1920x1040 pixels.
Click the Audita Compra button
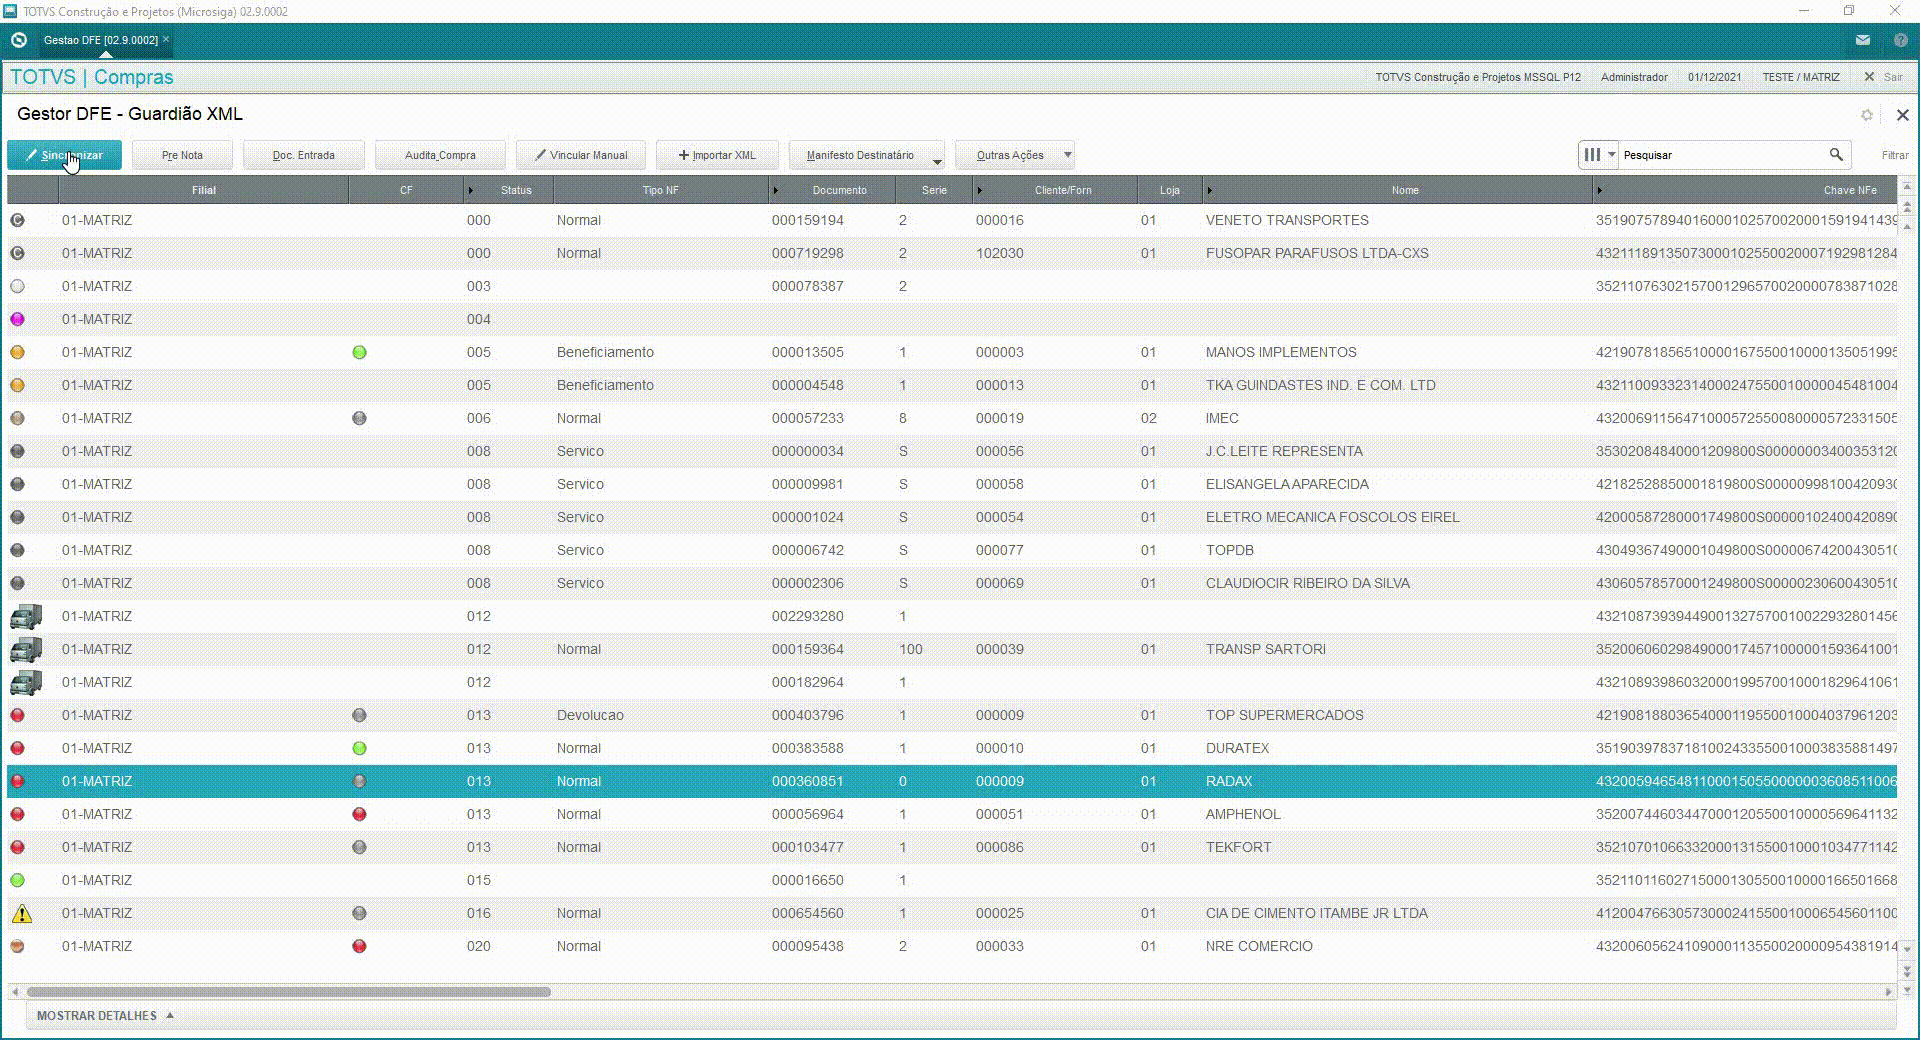440,155
